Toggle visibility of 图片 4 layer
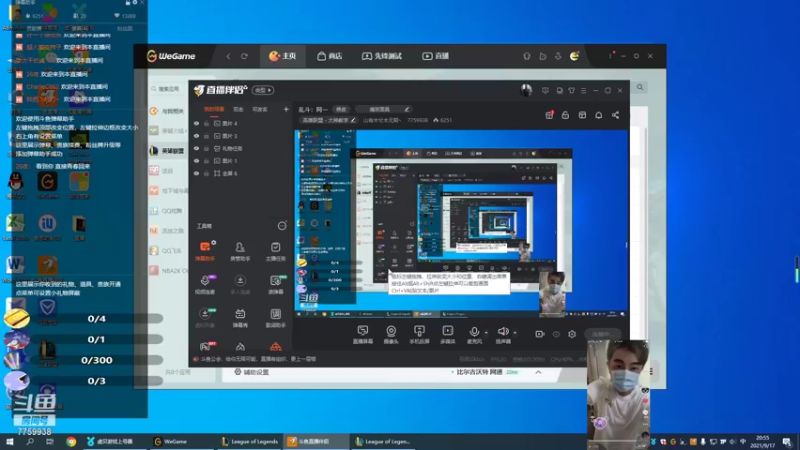 [x=196, y=123]
